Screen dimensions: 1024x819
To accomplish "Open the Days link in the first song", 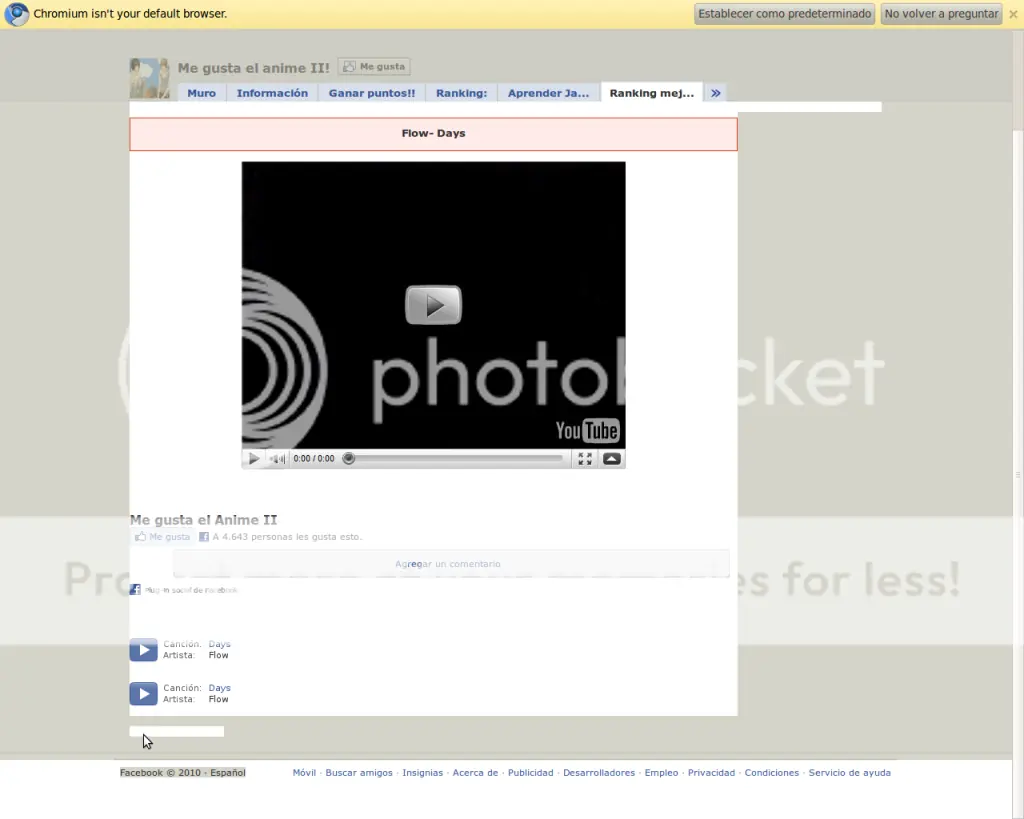I will (x=219, y=644).
